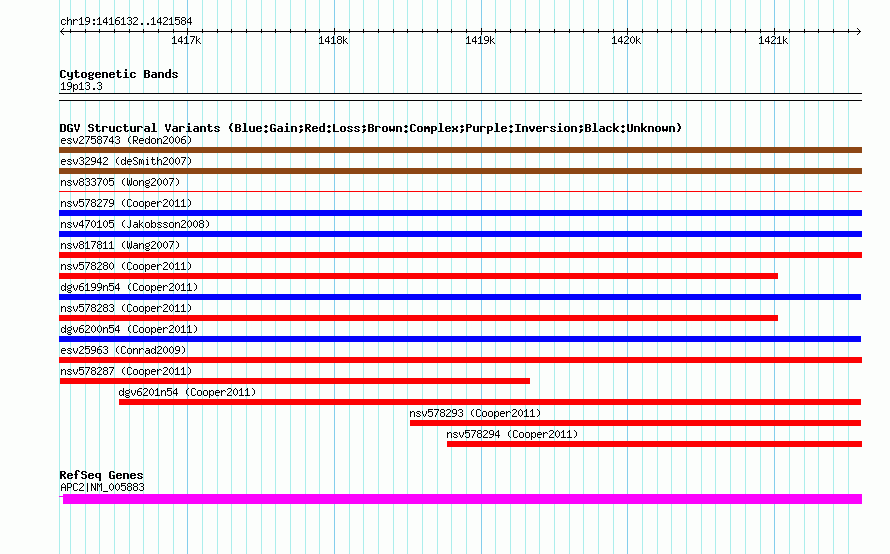Click the 1419k ruler tick label
Viewport: 890px width, 554px height.
[x=480, y=40]
